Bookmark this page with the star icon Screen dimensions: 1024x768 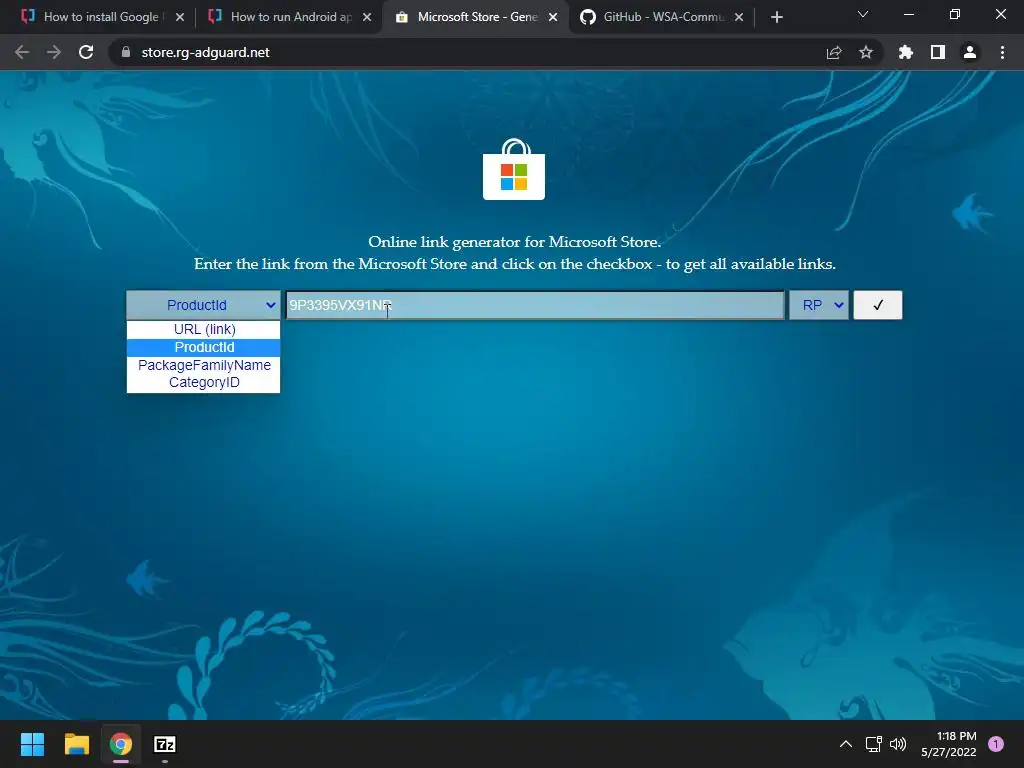point(866,52)
